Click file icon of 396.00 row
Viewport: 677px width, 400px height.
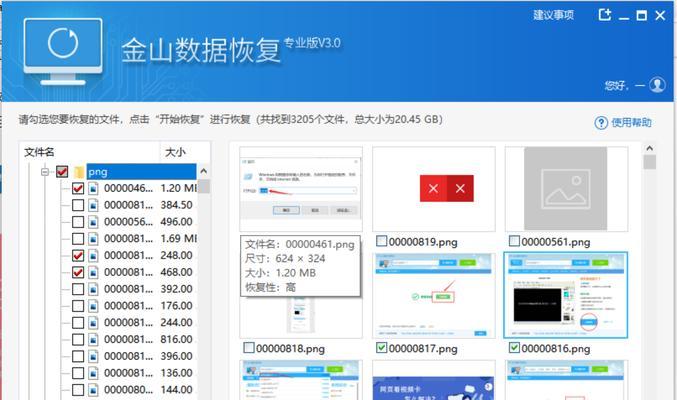pos(93,356)
